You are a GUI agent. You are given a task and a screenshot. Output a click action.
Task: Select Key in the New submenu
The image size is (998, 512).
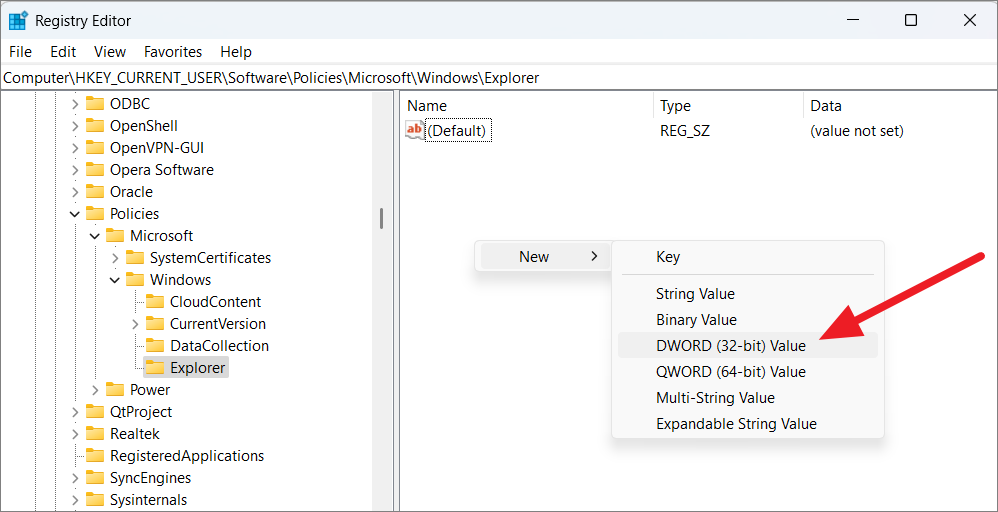pyautogui.click(x=668, y=257)
